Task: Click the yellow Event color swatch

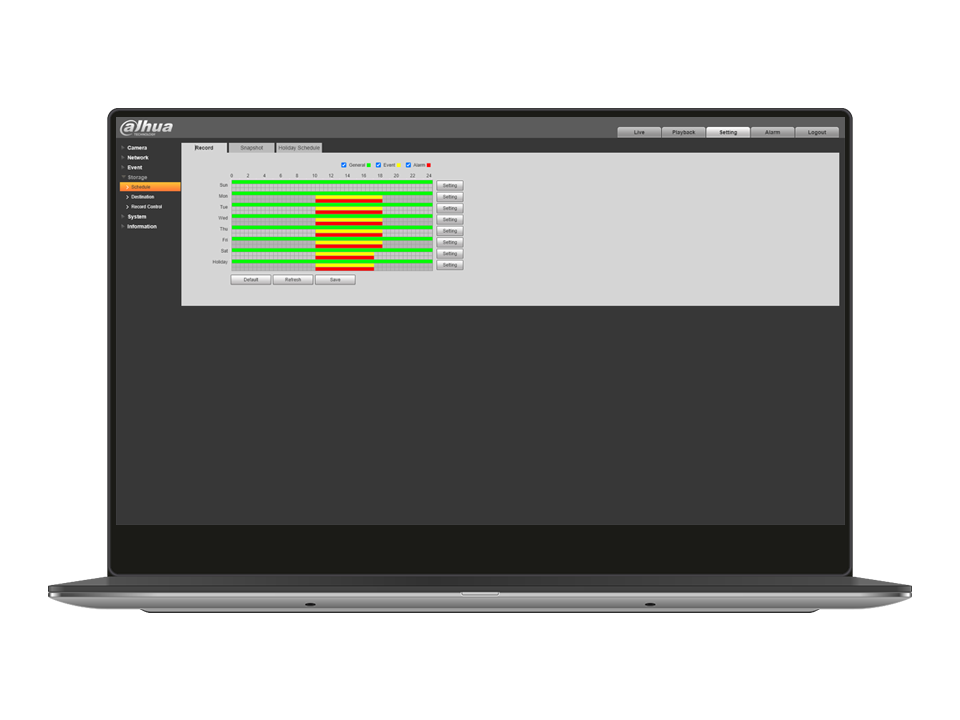Action: point(399,165)
